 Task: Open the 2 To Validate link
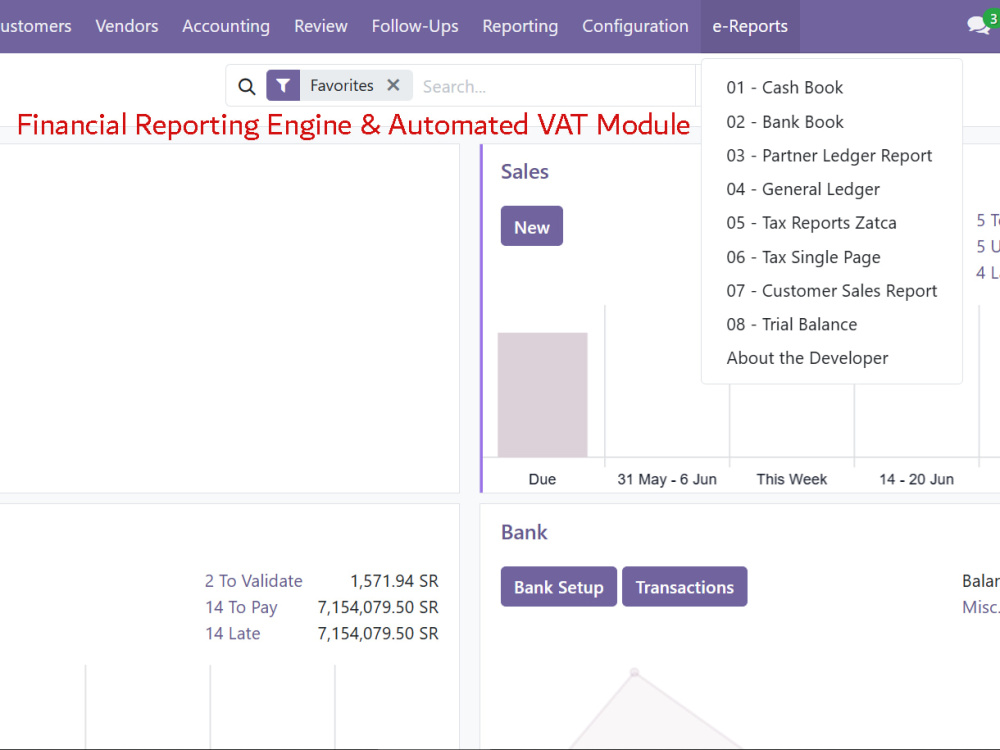254,581
